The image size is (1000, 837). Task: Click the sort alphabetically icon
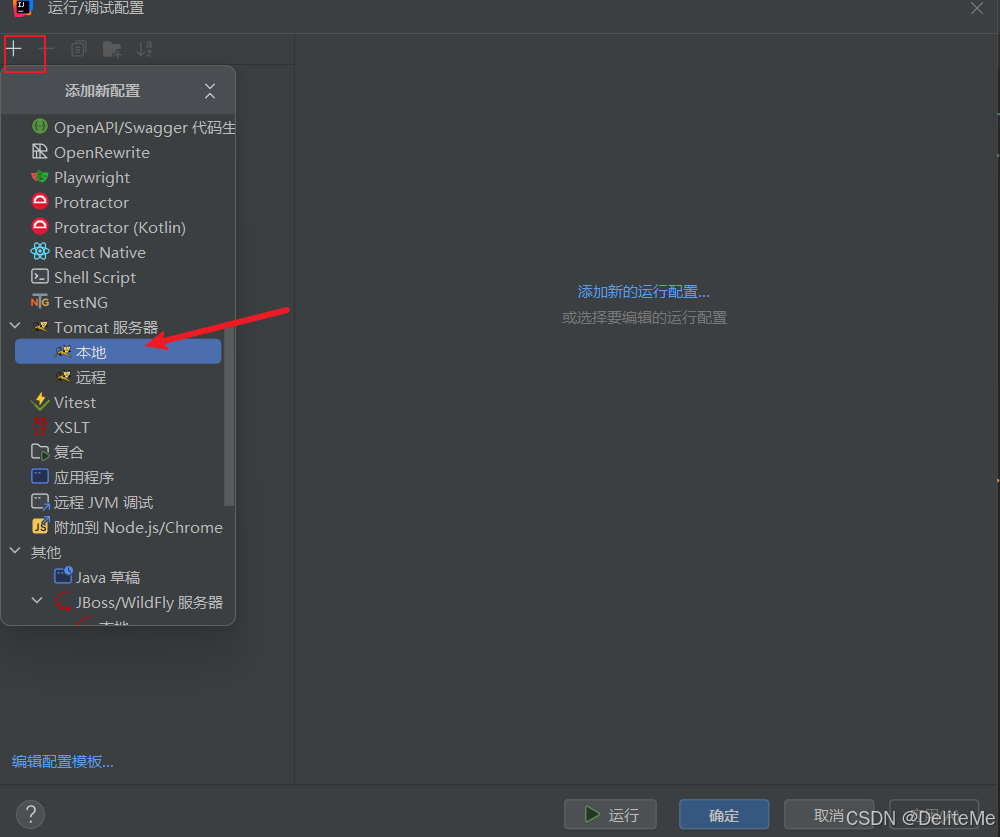click(x=145, y=48)
